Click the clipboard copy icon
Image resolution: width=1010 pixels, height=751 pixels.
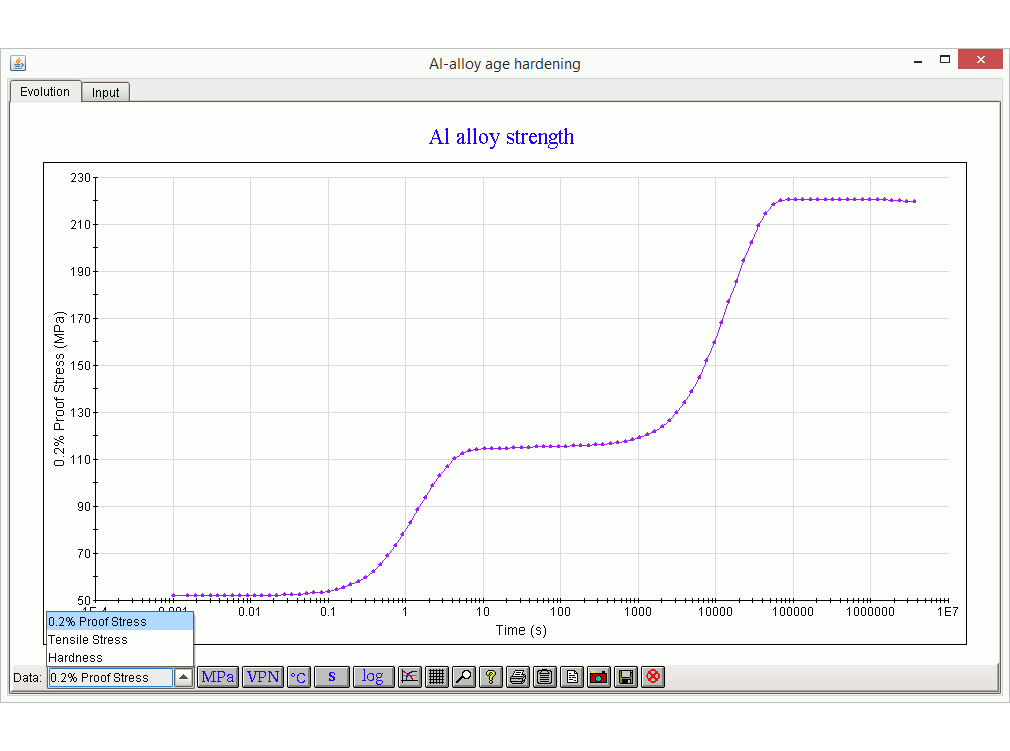545,677
